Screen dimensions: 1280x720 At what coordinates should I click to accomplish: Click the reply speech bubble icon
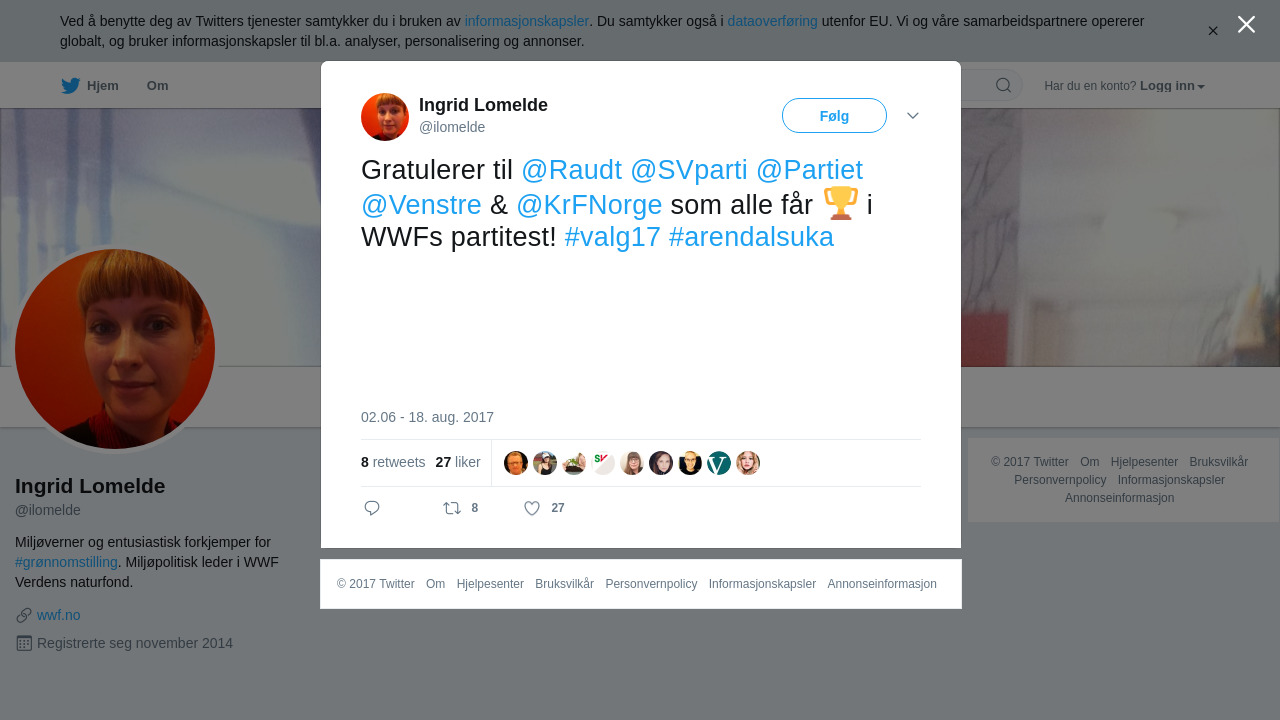click(372, 508)
